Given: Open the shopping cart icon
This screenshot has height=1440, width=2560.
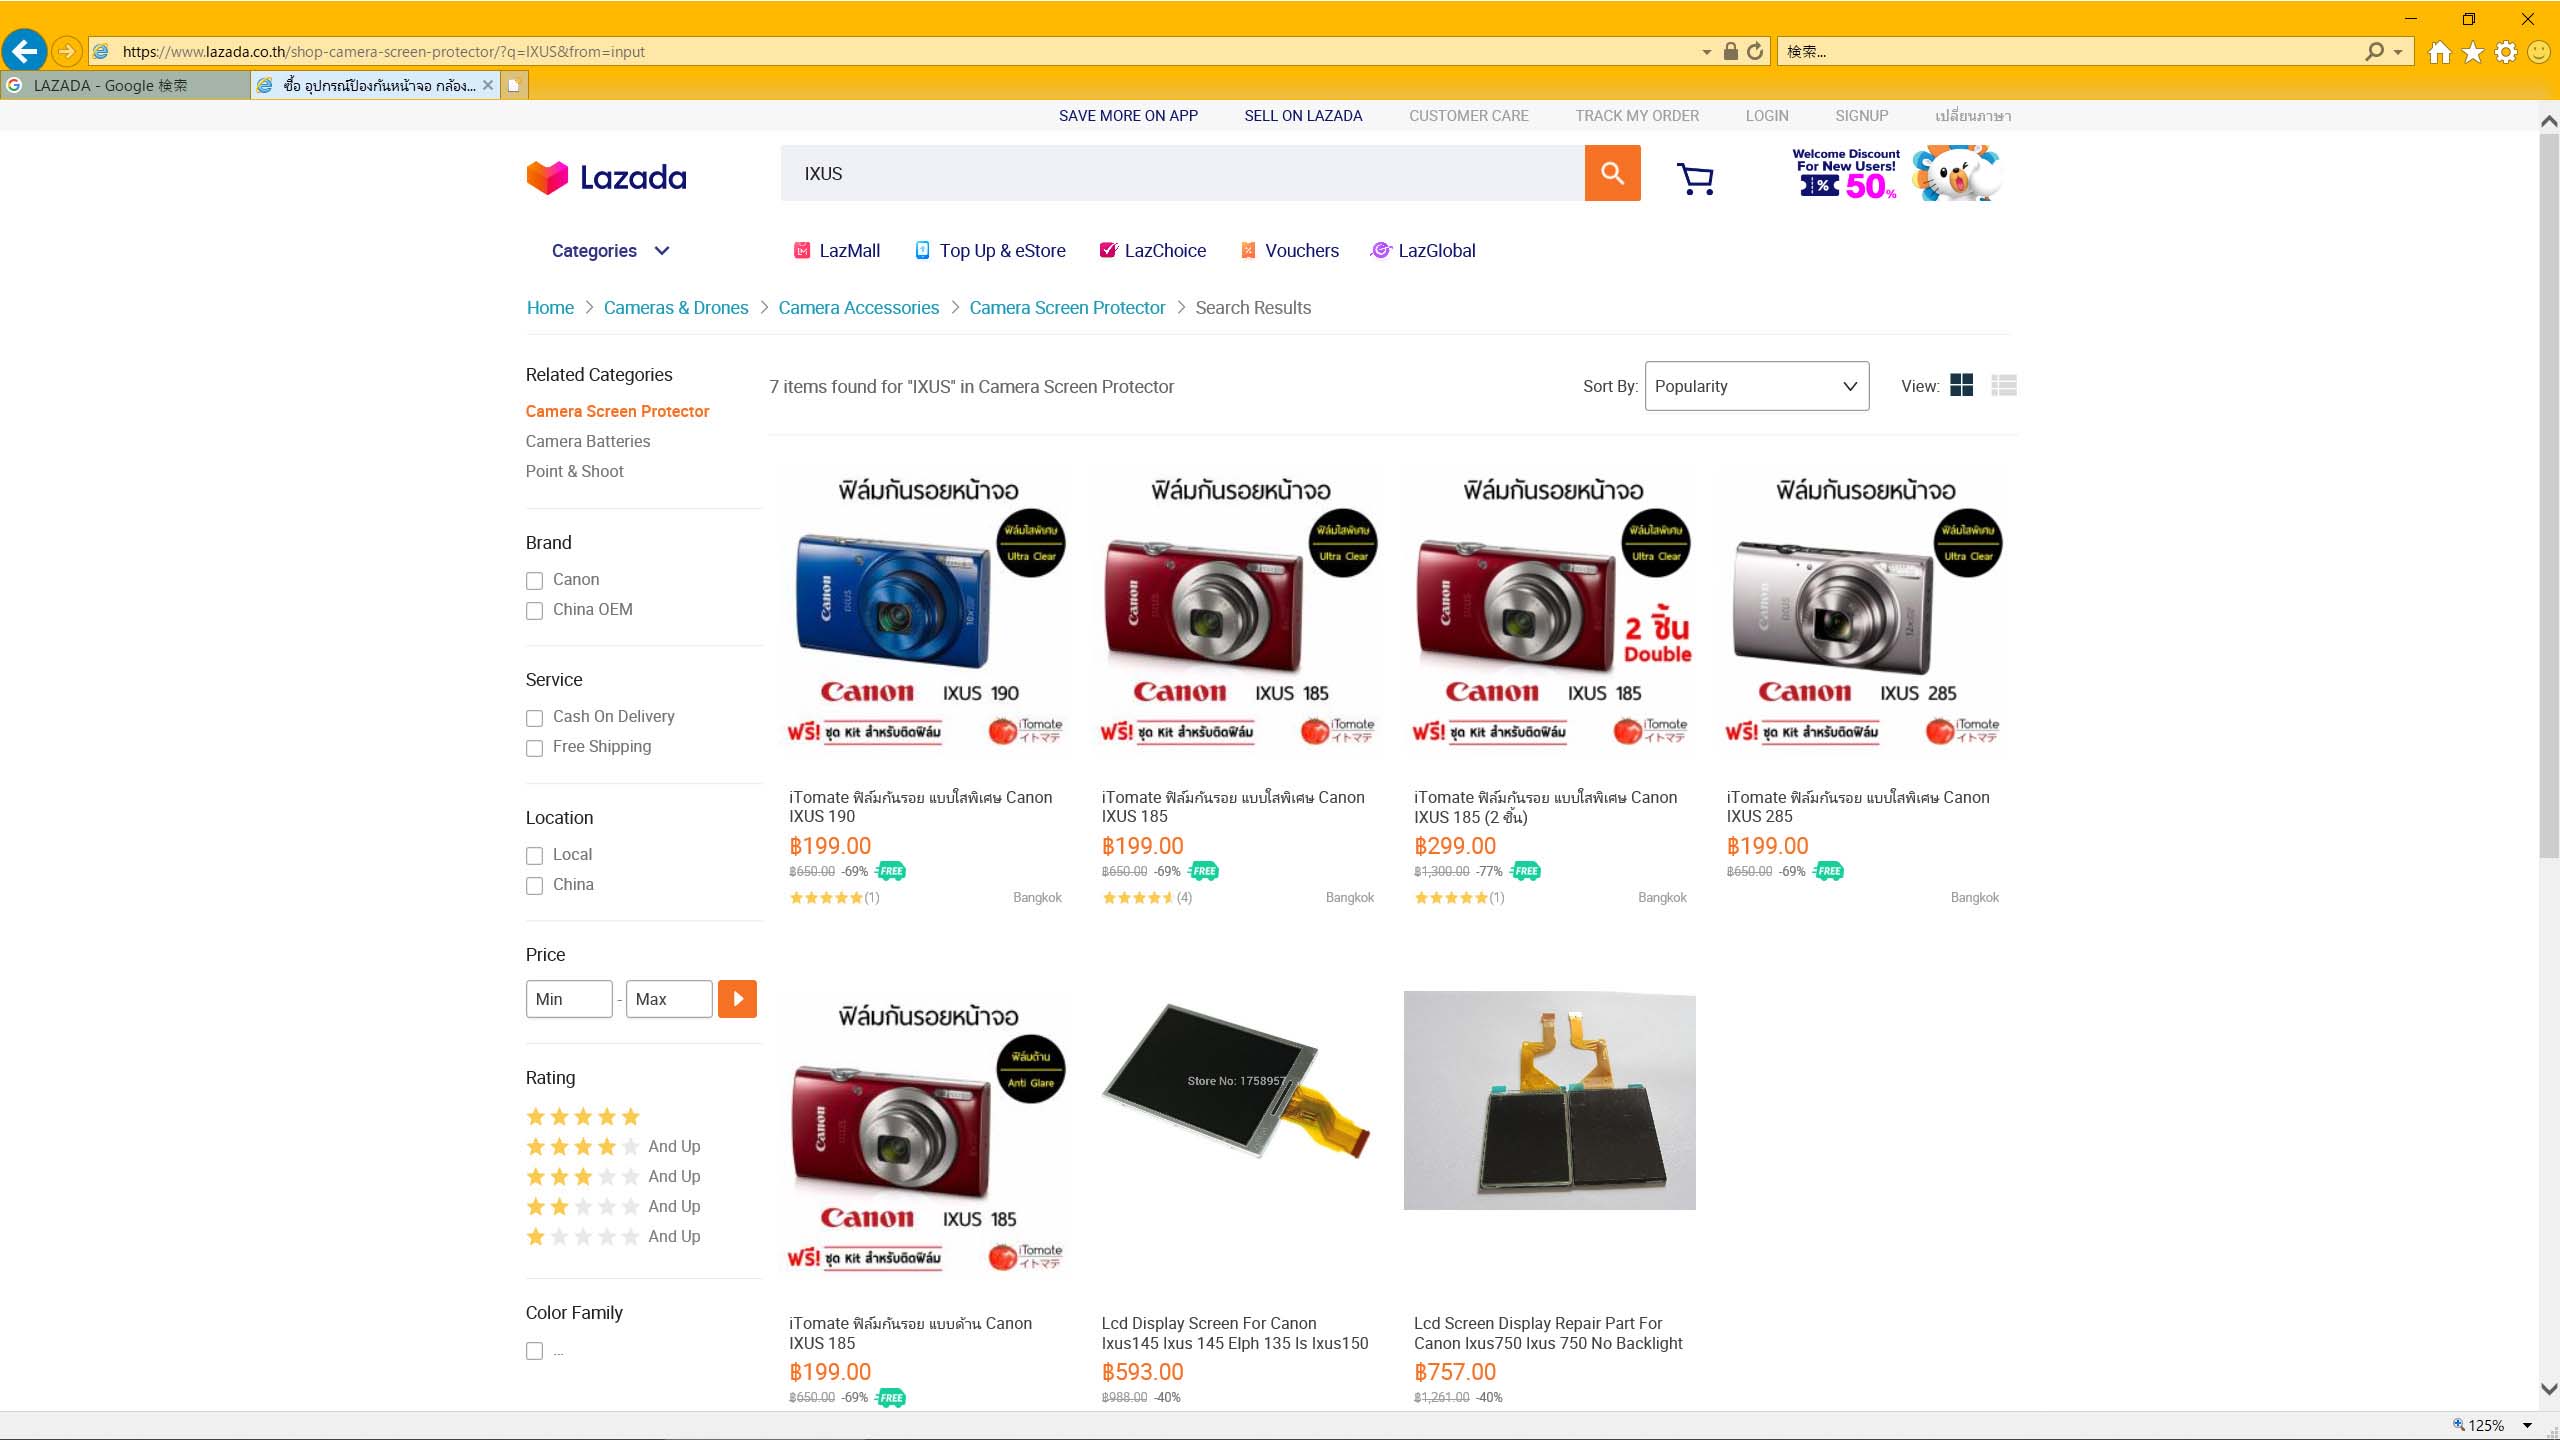Looking at the screenshot, I should [x=1695, y=179].
